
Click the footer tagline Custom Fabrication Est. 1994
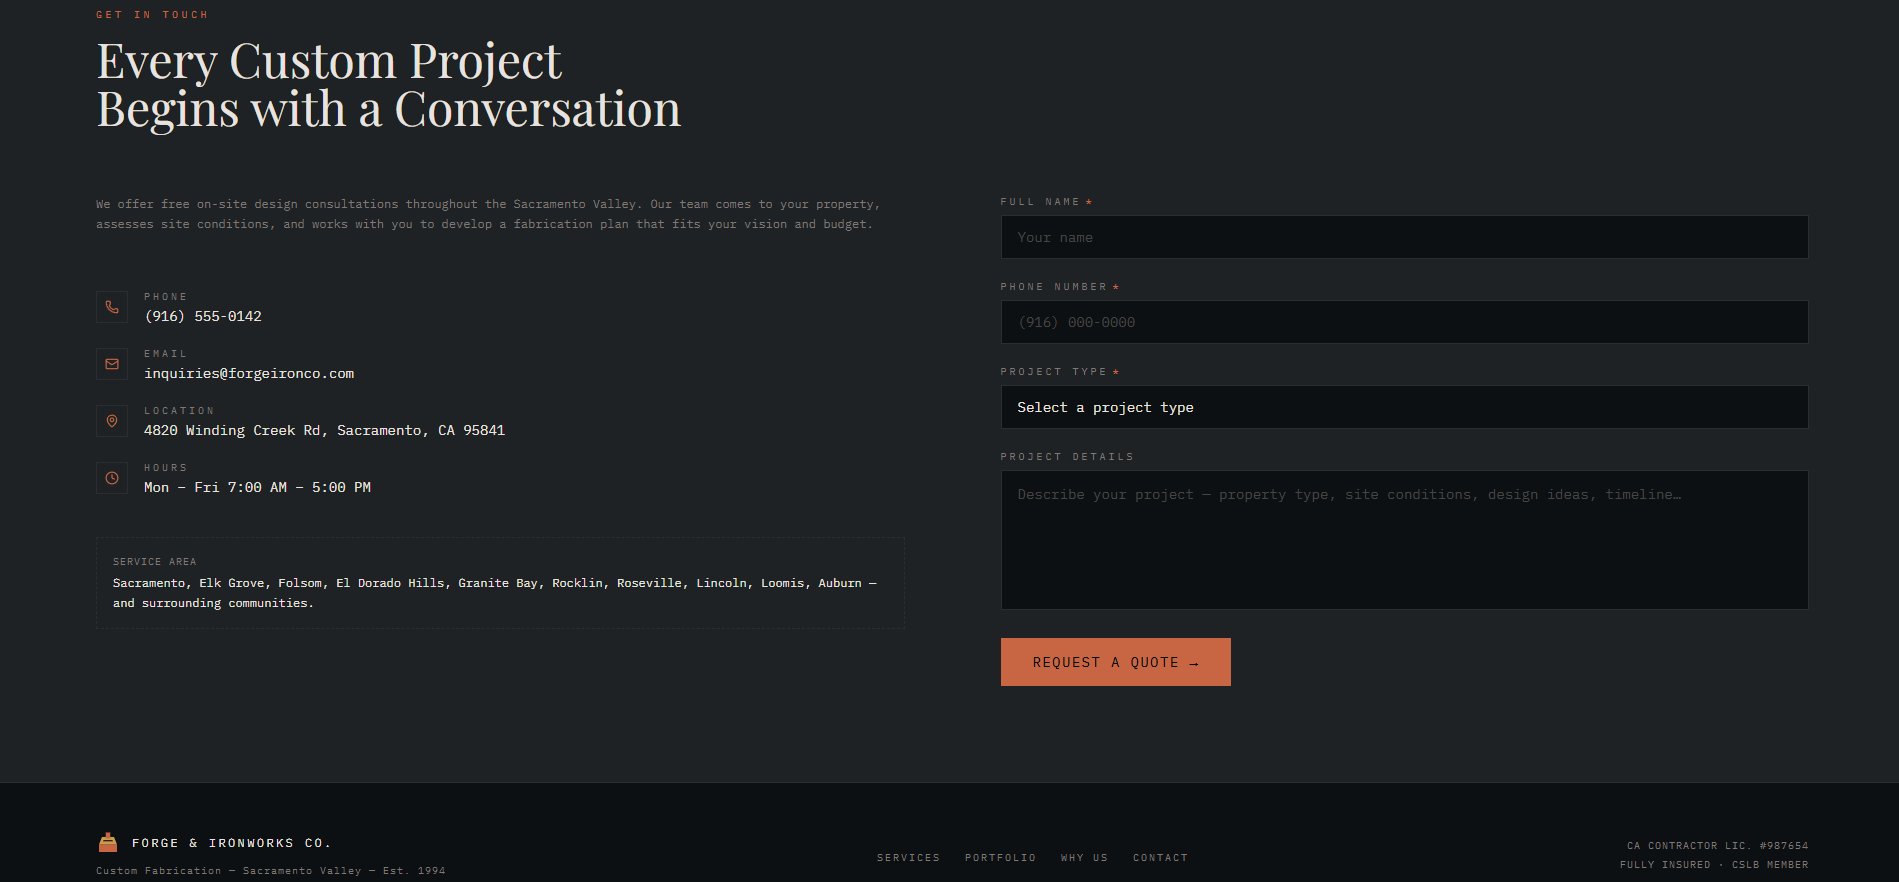[x=270, y=871]
